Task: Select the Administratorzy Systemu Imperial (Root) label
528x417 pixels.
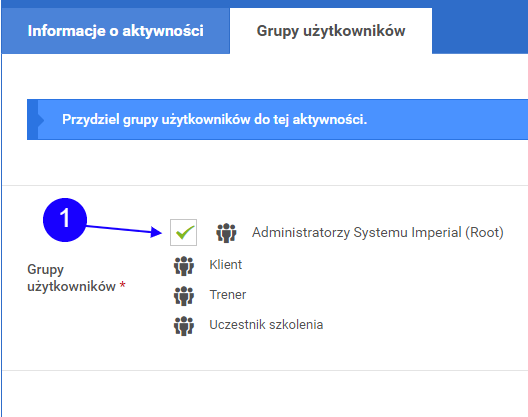Action: pos(377,232)
